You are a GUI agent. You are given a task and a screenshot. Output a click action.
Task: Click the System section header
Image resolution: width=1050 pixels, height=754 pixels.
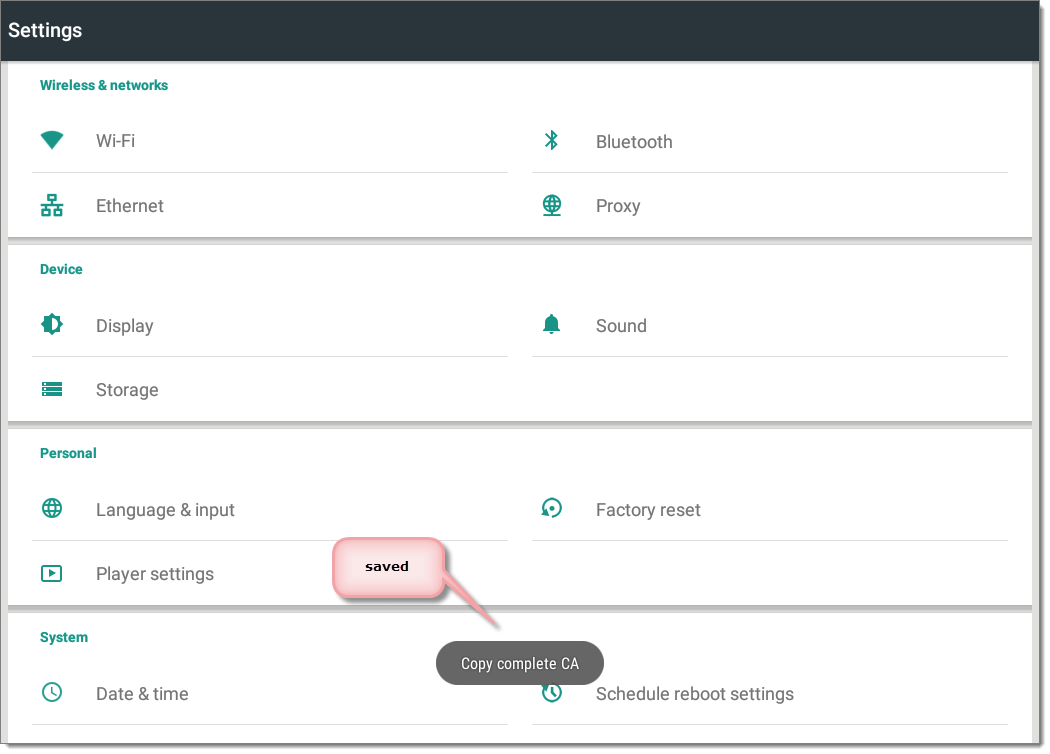pos(64,637)
